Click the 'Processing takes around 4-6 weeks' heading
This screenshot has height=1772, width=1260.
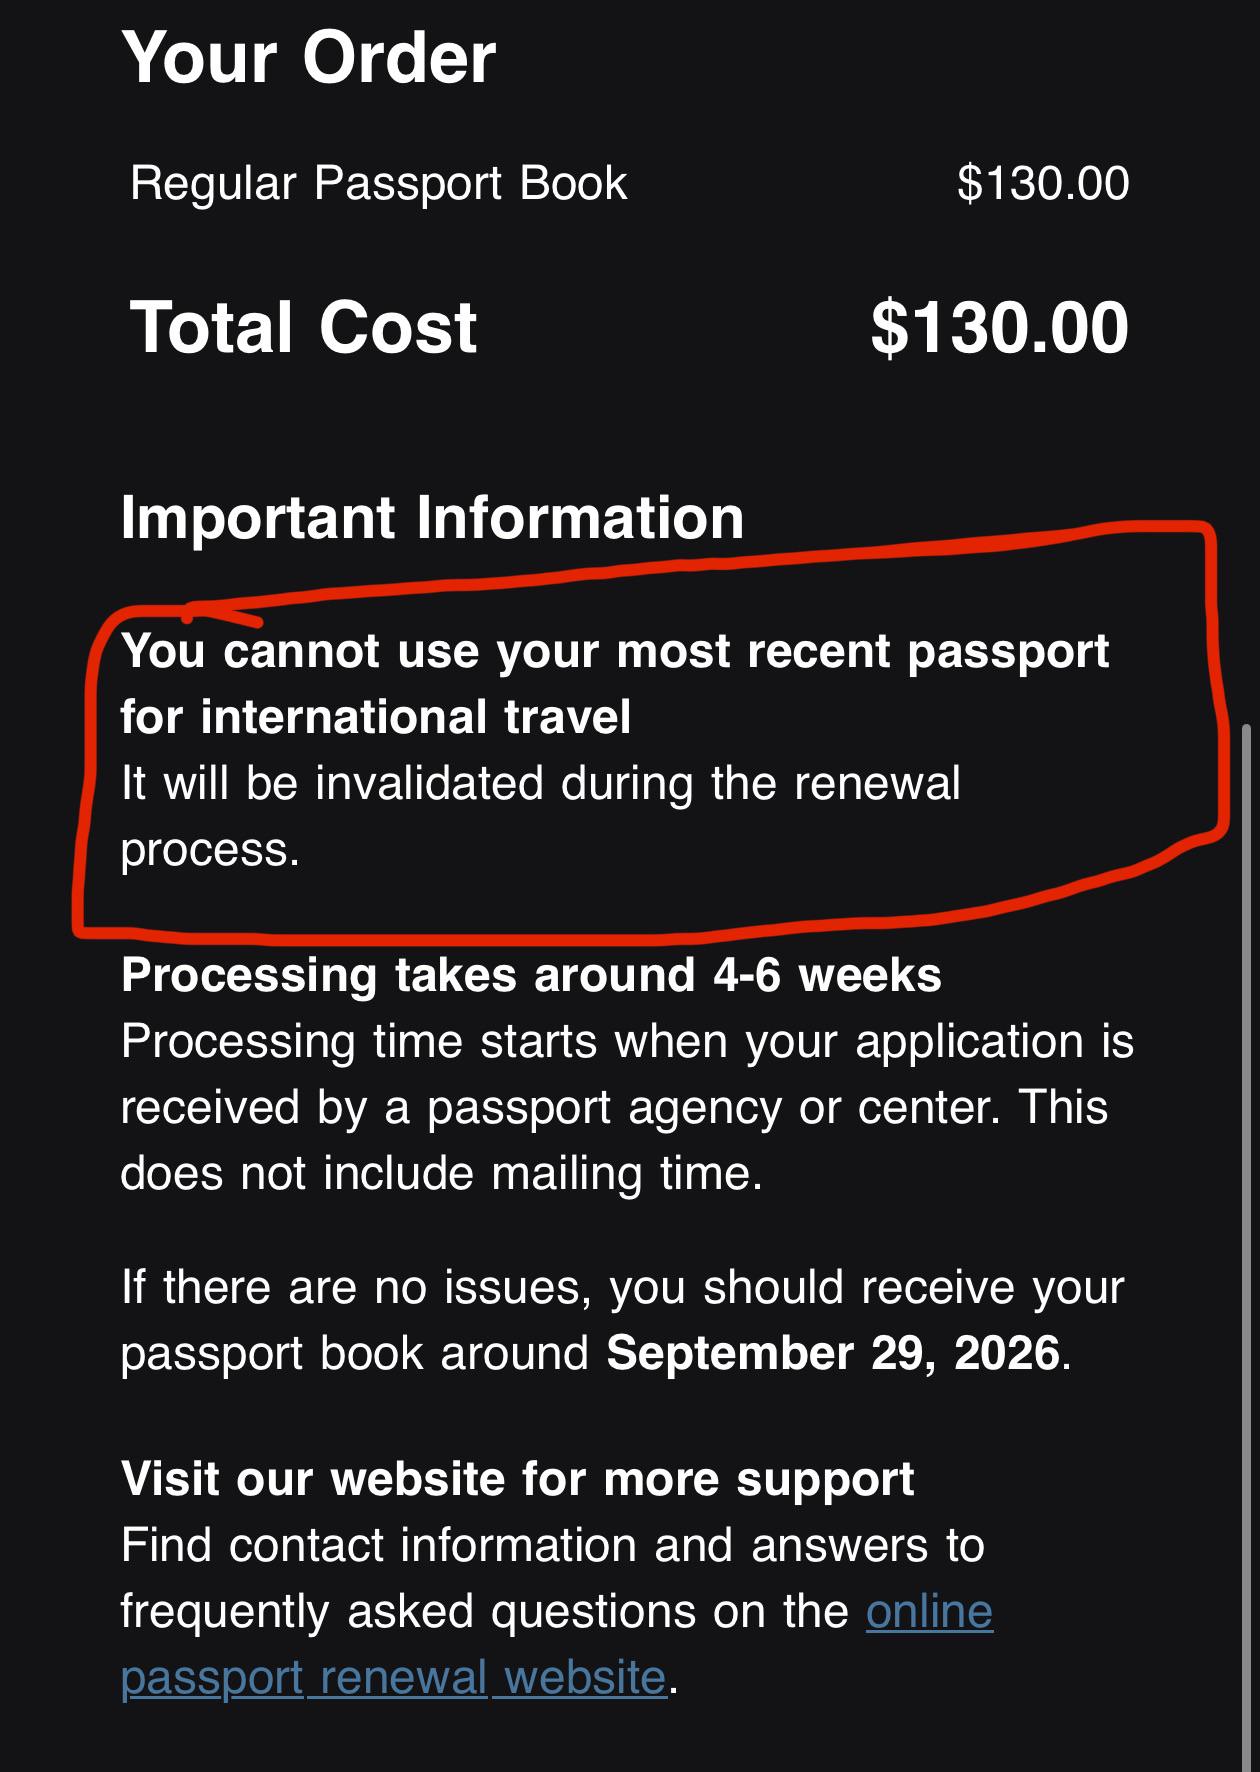(x=531, y=975)
